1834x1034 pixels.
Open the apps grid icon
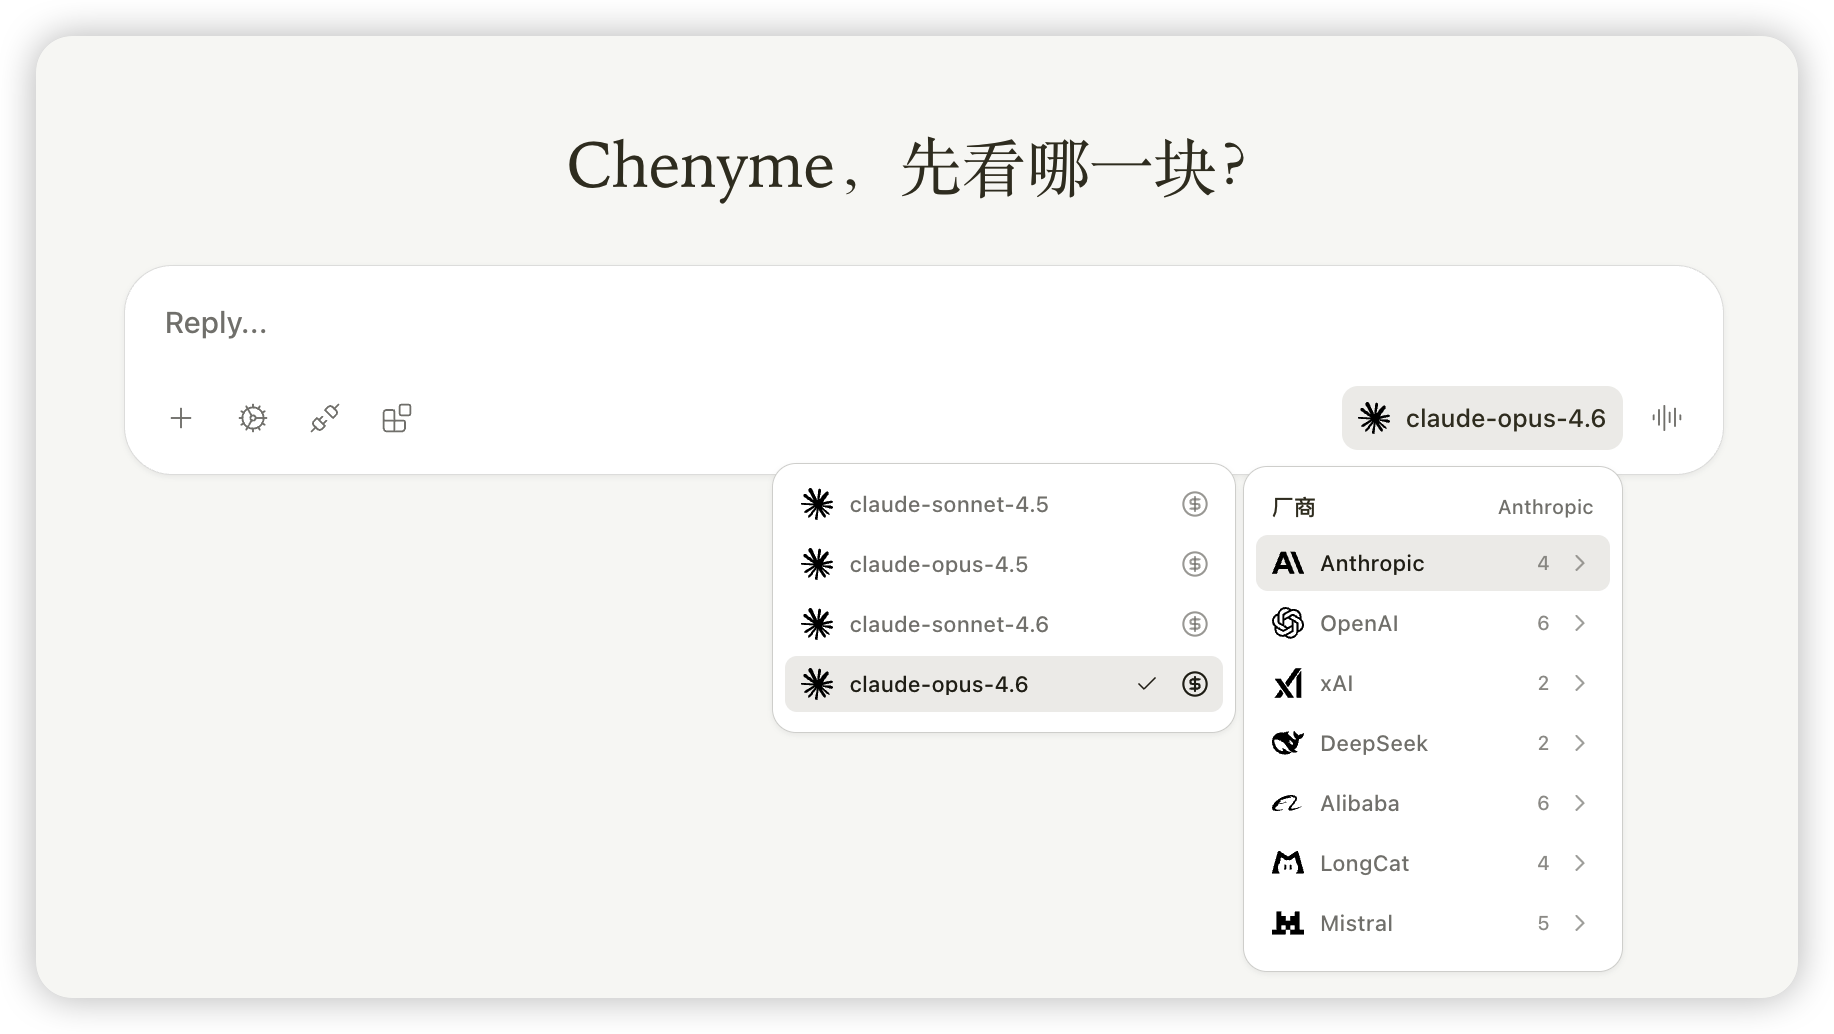click(x=397, y=418)
